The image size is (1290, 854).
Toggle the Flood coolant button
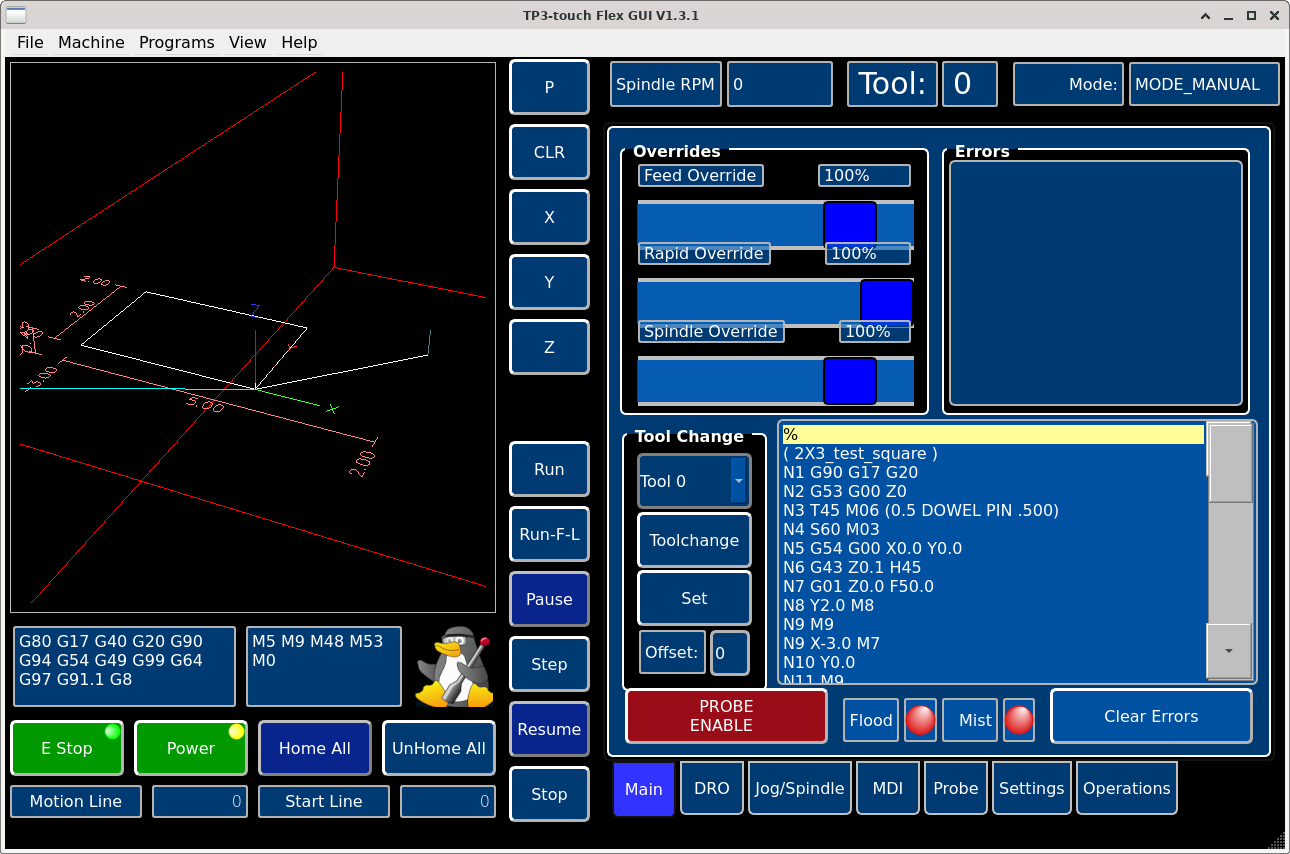click(870, 720)
